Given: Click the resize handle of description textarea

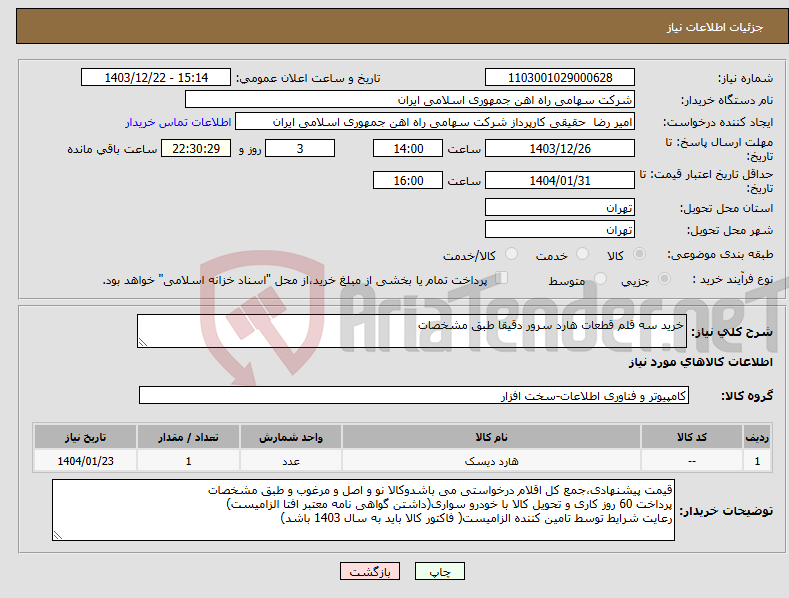Looking at the screenshot, I should pyautogui.click(x=143, y=342).
